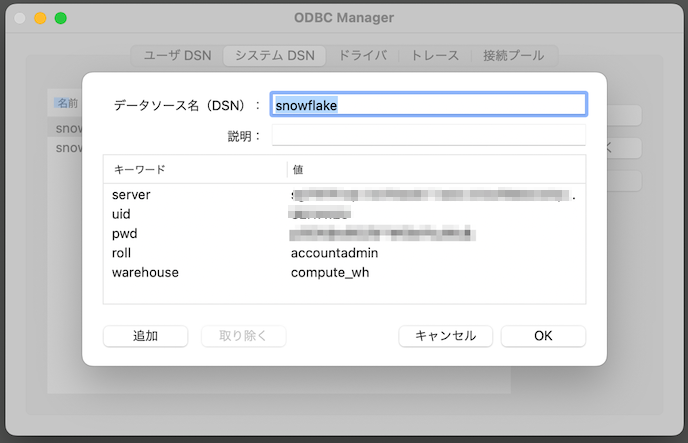Viewport: 688px width, 443px height.
Task: Select the uid keyword row
Action: point(344,214)
